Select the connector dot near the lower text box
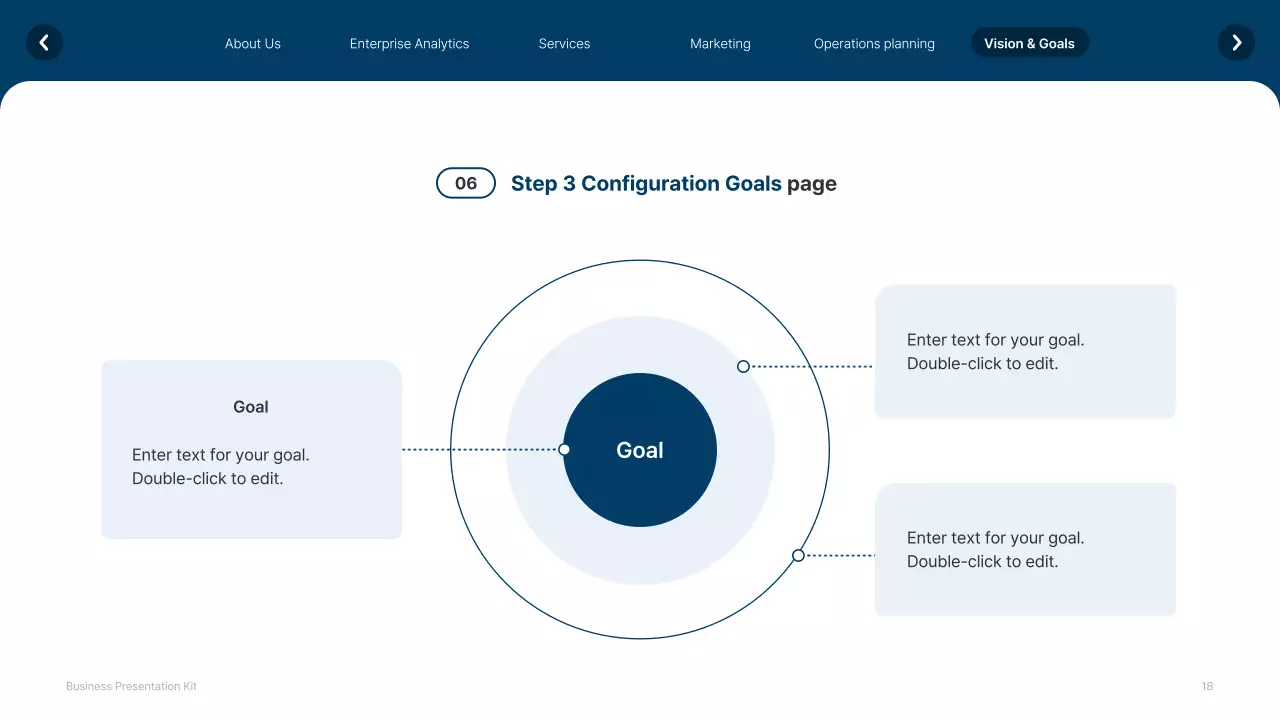Image resolution: width=1280 pixels, height=720 pixels. 798,554
